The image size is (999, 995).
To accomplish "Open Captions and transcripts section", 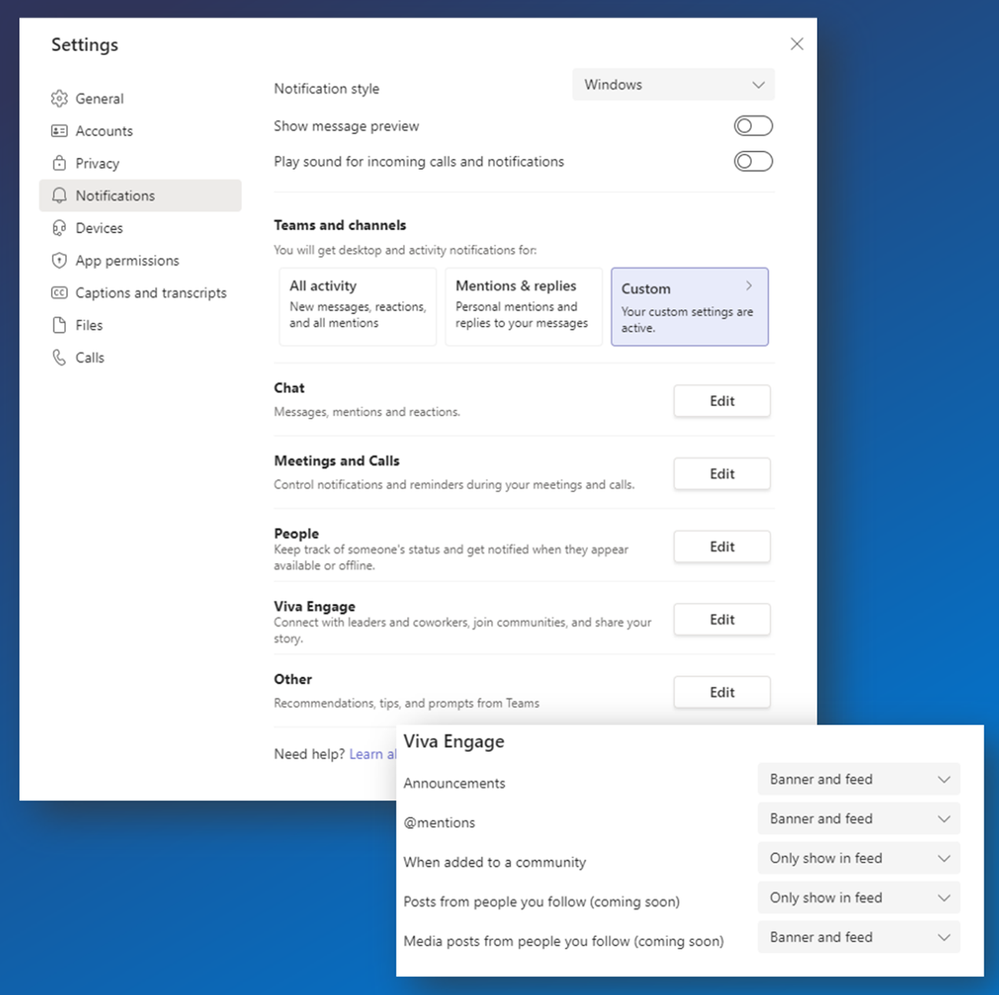I will click(x=140, y=293).
